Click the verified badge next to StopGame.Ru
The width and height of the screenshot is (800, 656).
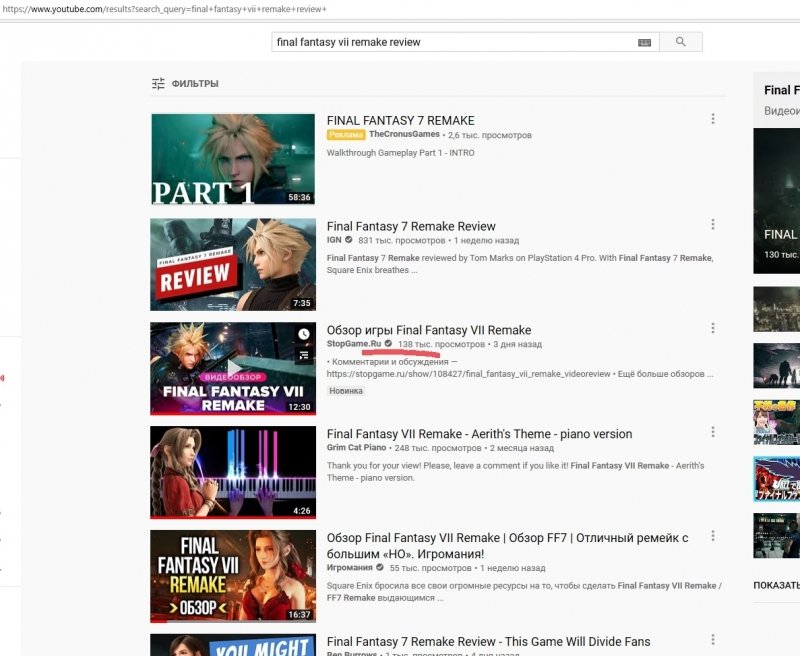coord(388,344)
